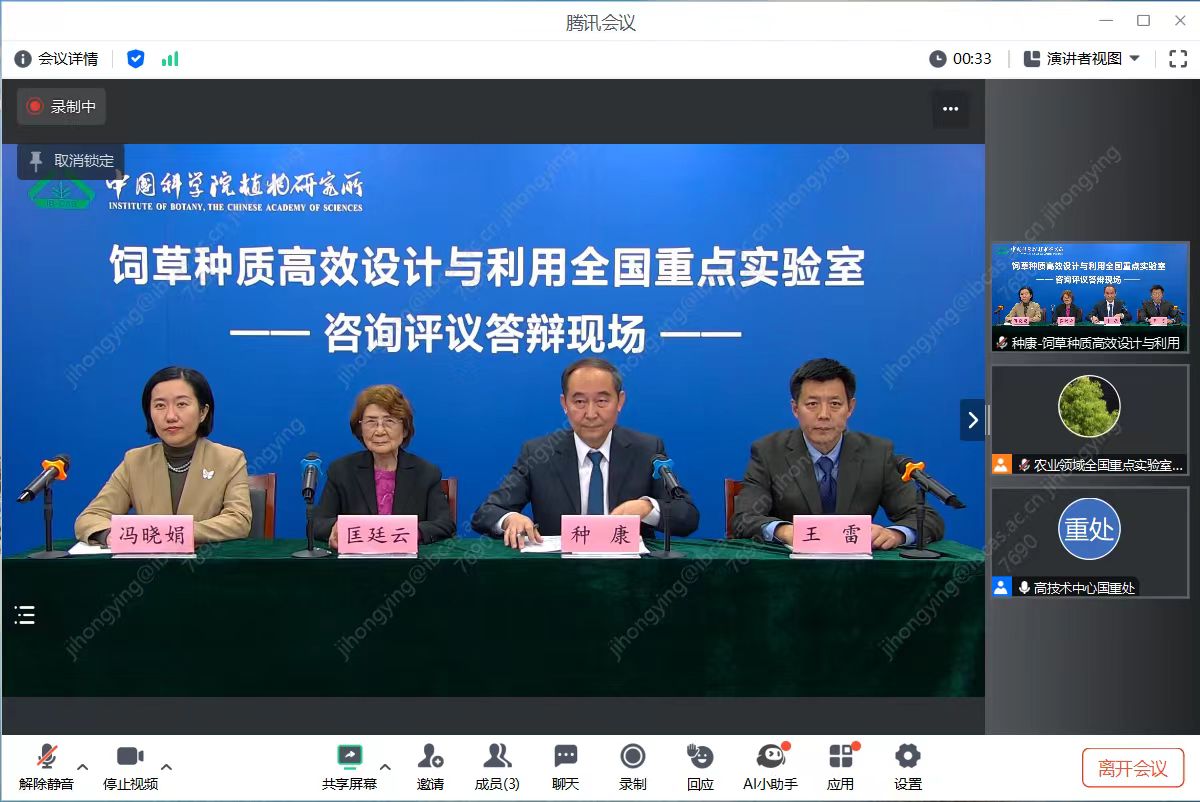Open 设置 settings gear
Viewport: 1200px width, 802px height.
(907, 766)
